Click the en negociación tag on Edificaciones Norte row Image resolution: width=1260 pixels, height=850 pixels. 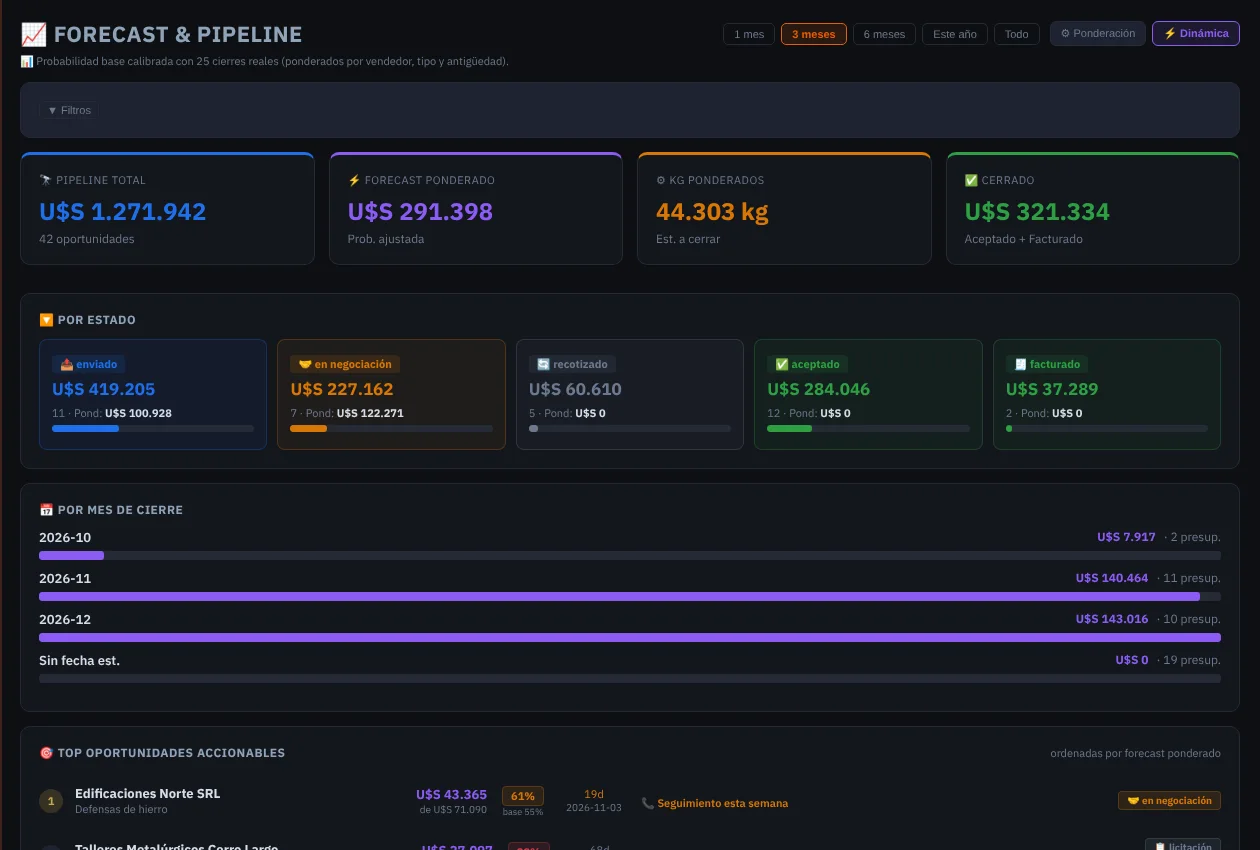tap(1169, 801)
